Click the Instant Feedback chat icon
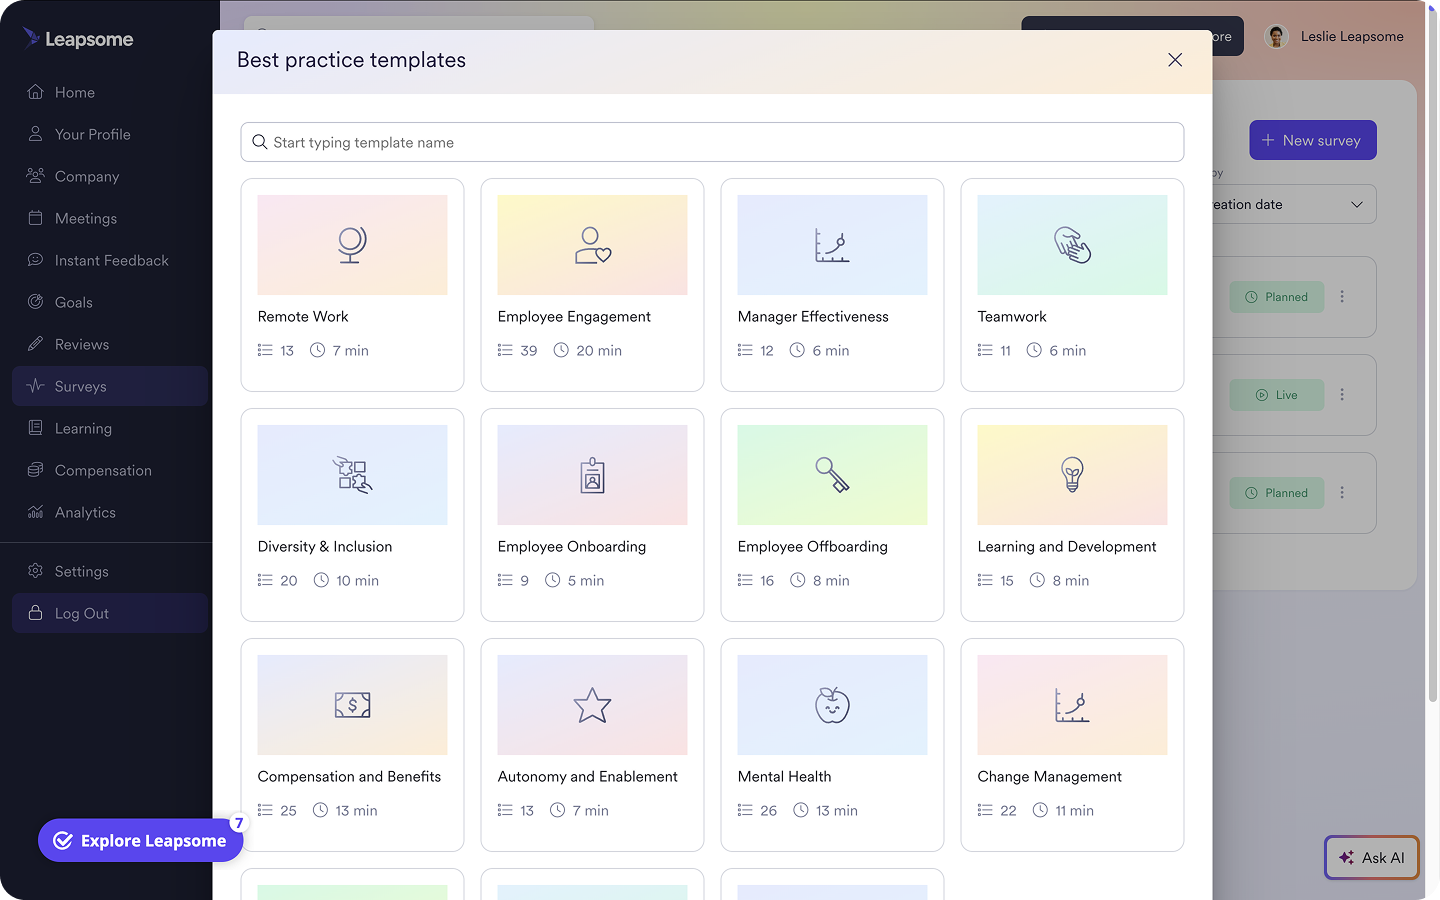 [x=35, y=260]
